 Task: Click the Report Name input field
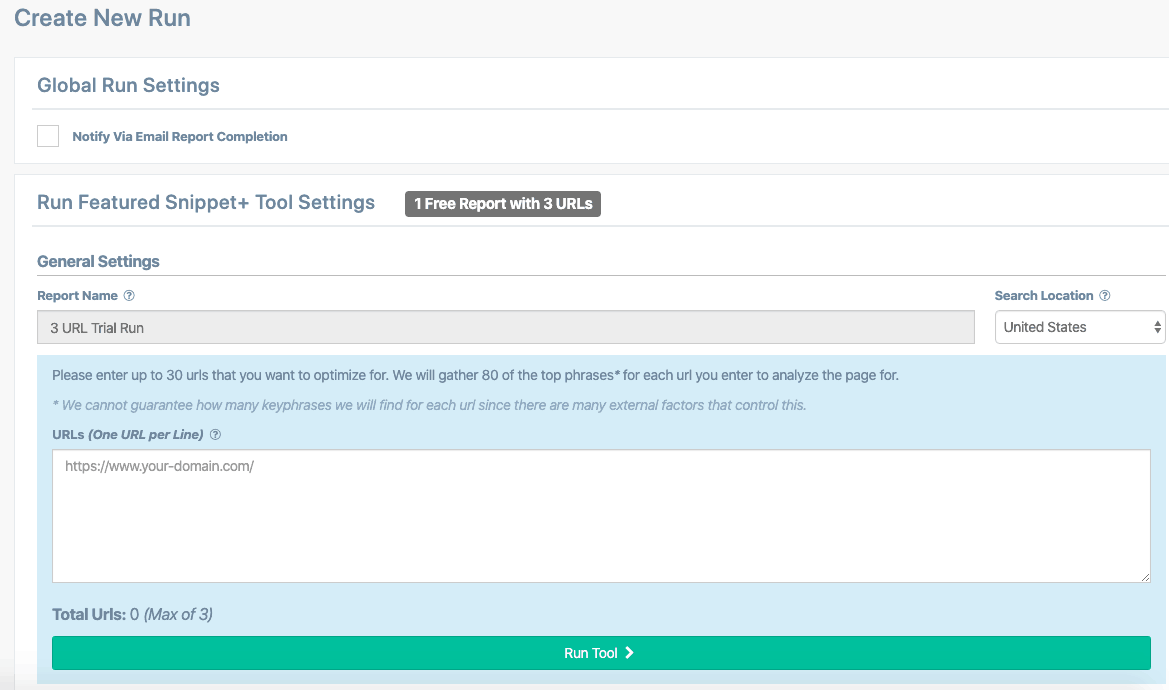click(x=505, y=327)
